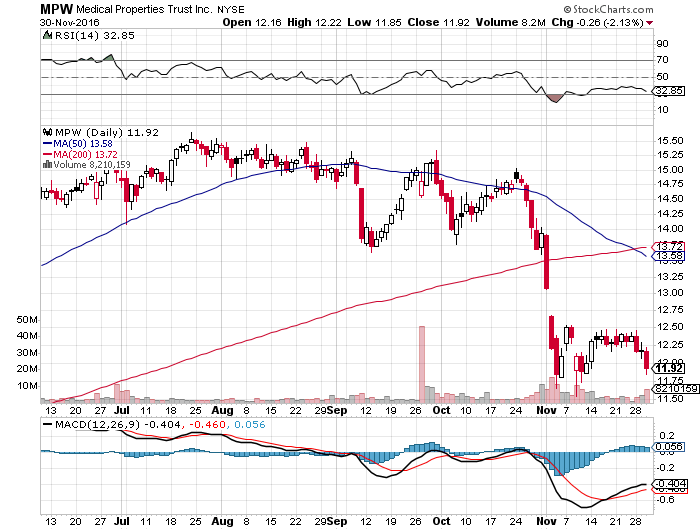700x530 pixels.
Task: Click the 70 level on RSI axis
Action: click(662, 60)
